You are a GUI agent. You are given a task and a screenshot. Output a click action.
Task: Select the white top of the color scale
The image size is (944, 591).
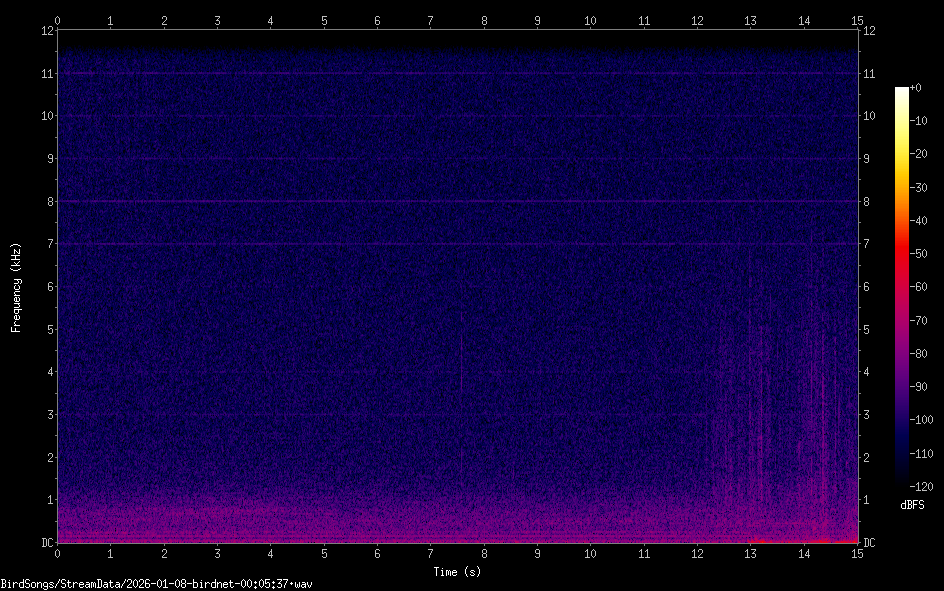[902, 91]
